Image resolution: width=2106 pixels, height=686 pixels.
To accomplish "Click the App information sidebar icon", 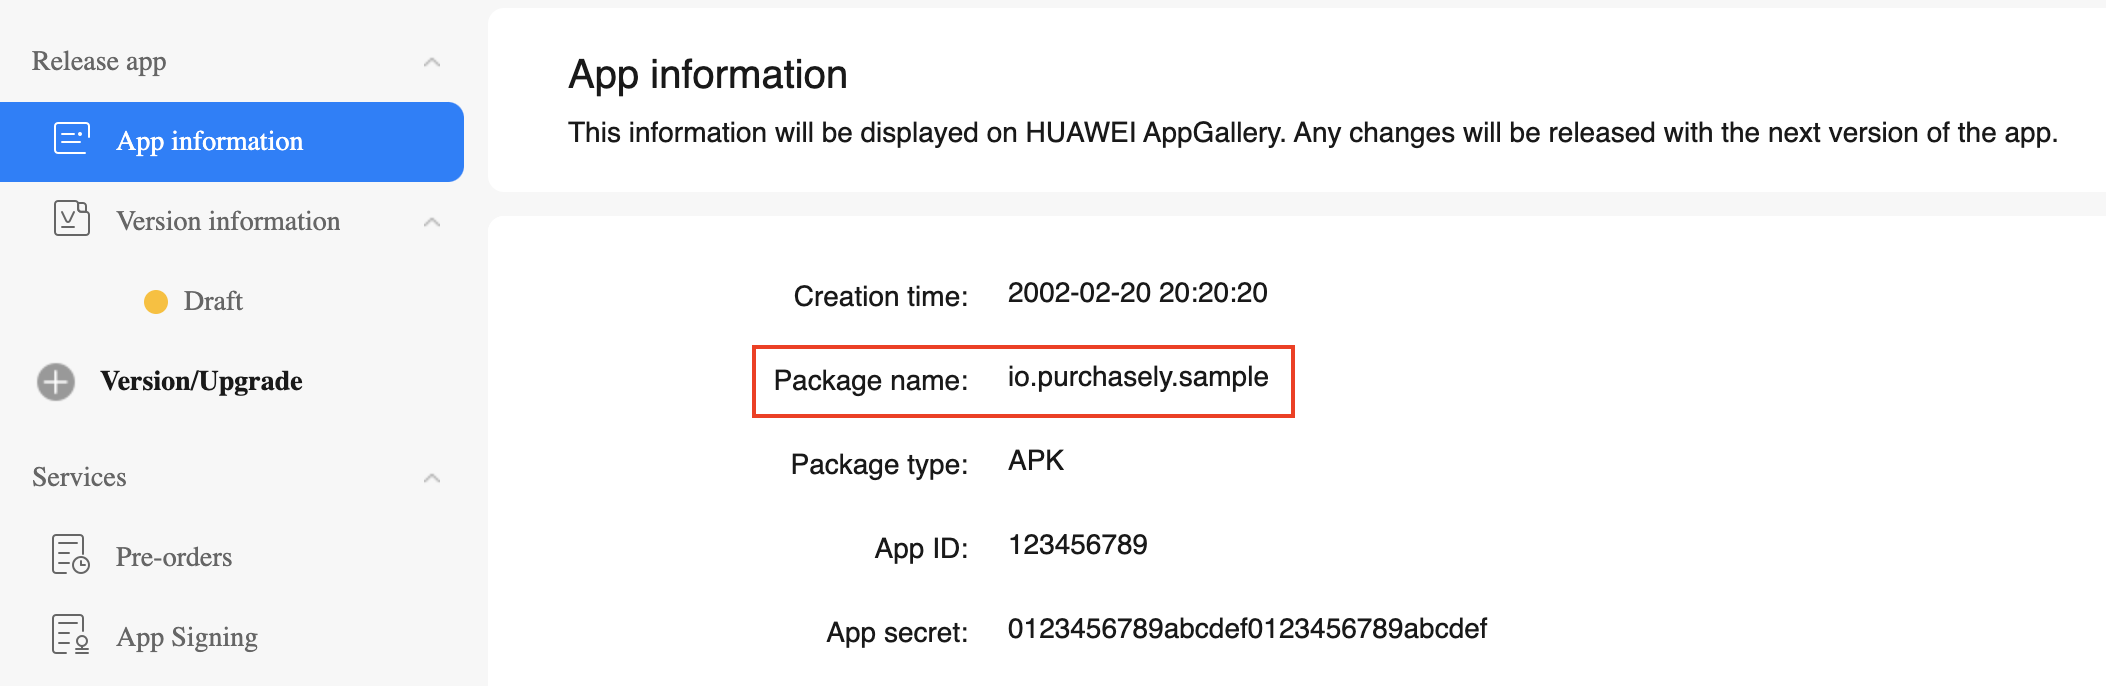I will [x=71, y=139].
